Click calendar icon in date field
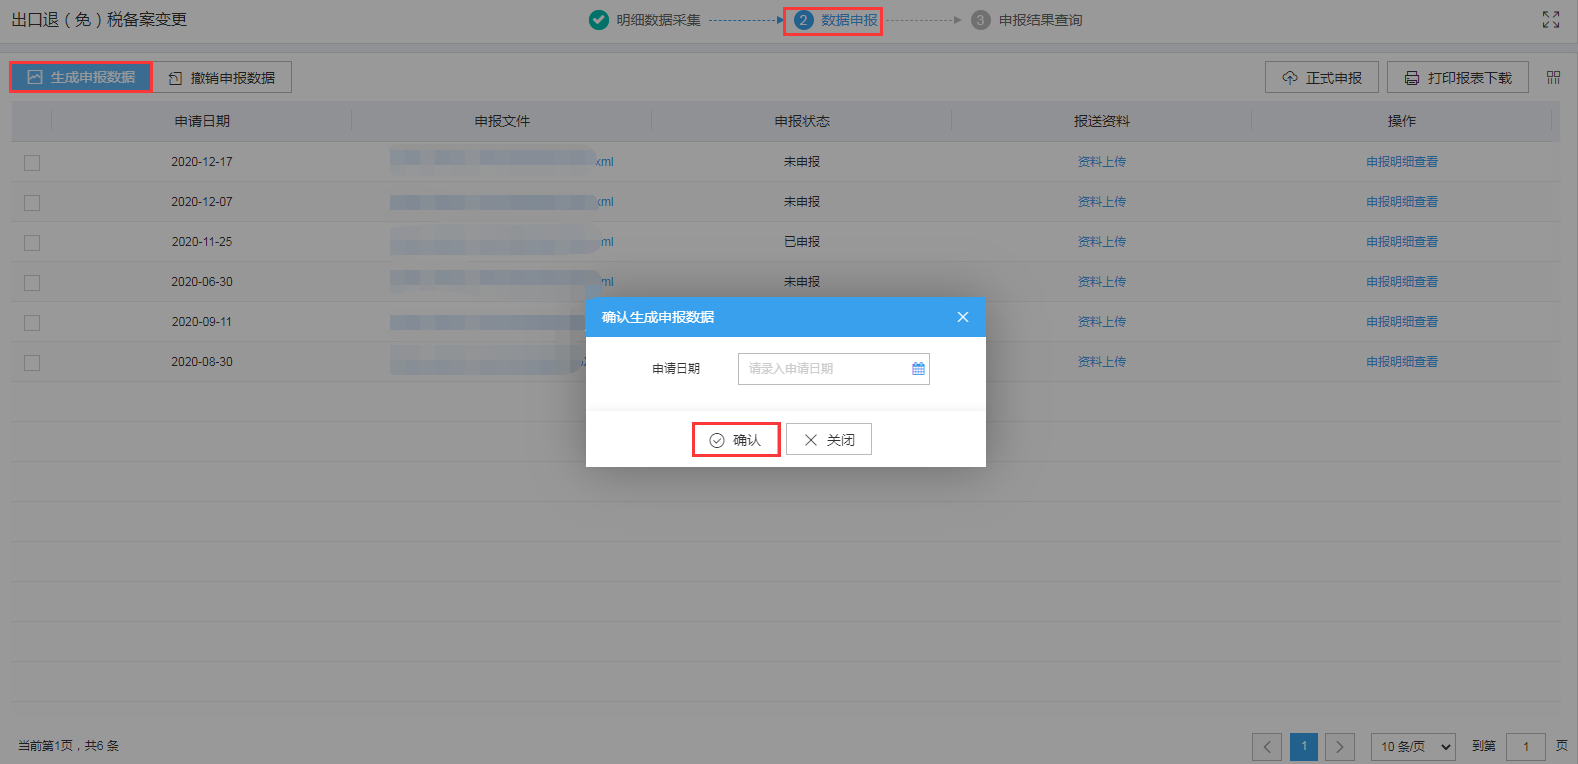 (x=918, y=369)
